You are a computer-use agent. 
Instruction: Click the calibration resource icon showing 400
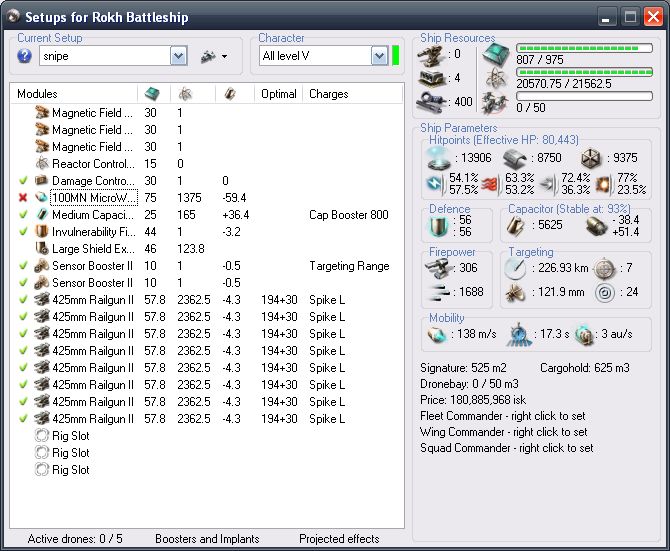(432, 101)
